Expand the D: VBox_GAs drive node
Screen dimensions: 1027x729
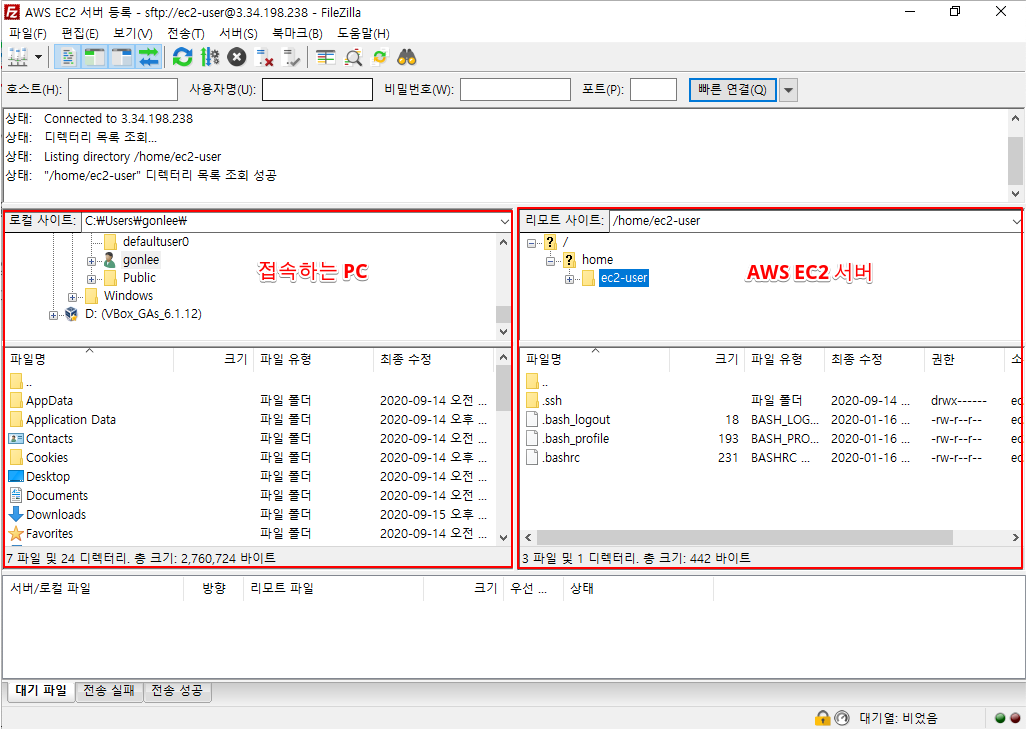coord(53,315)
